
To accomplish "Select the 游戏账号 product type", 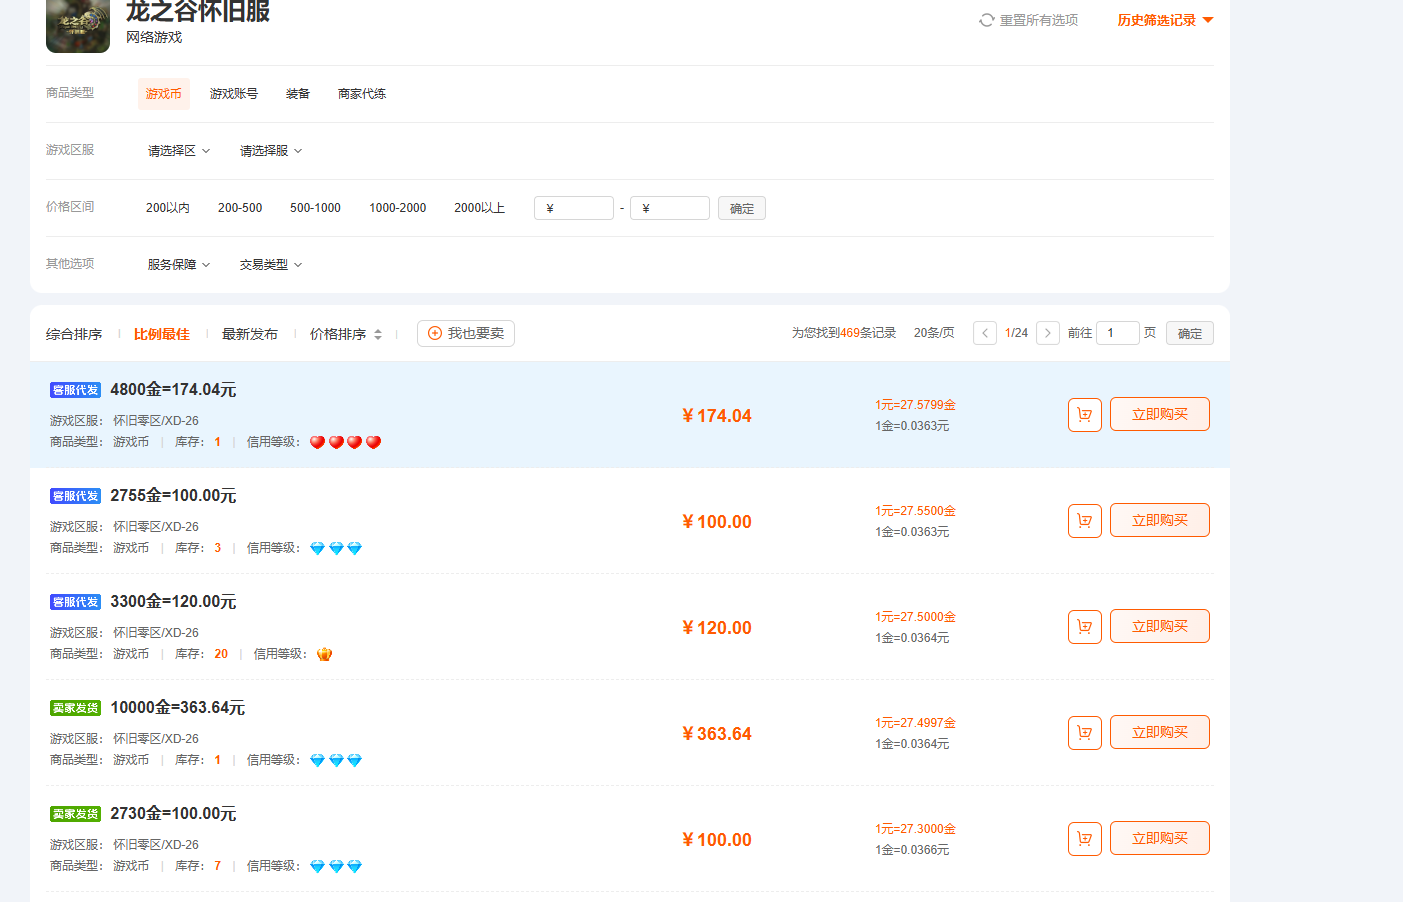I will point(233,94).
